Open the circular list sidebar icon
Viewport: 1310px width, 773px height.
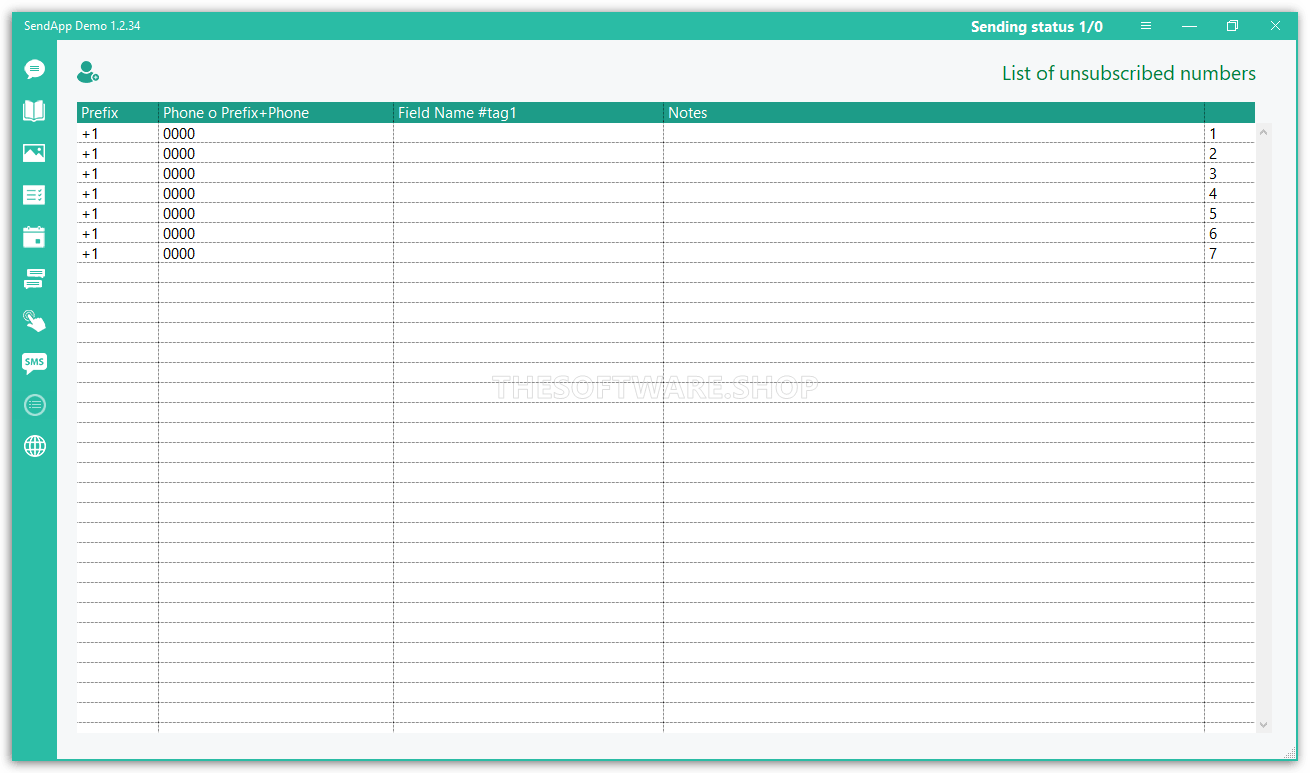tap(35, 405)
